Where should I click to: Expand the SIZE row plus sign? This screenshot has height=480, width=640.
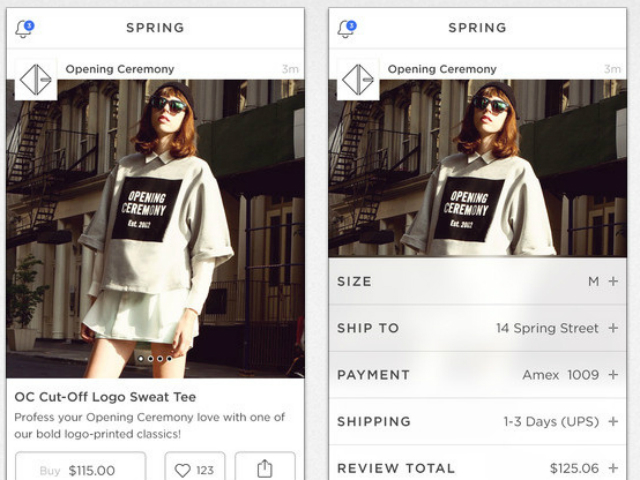click(x=613, y=281)
